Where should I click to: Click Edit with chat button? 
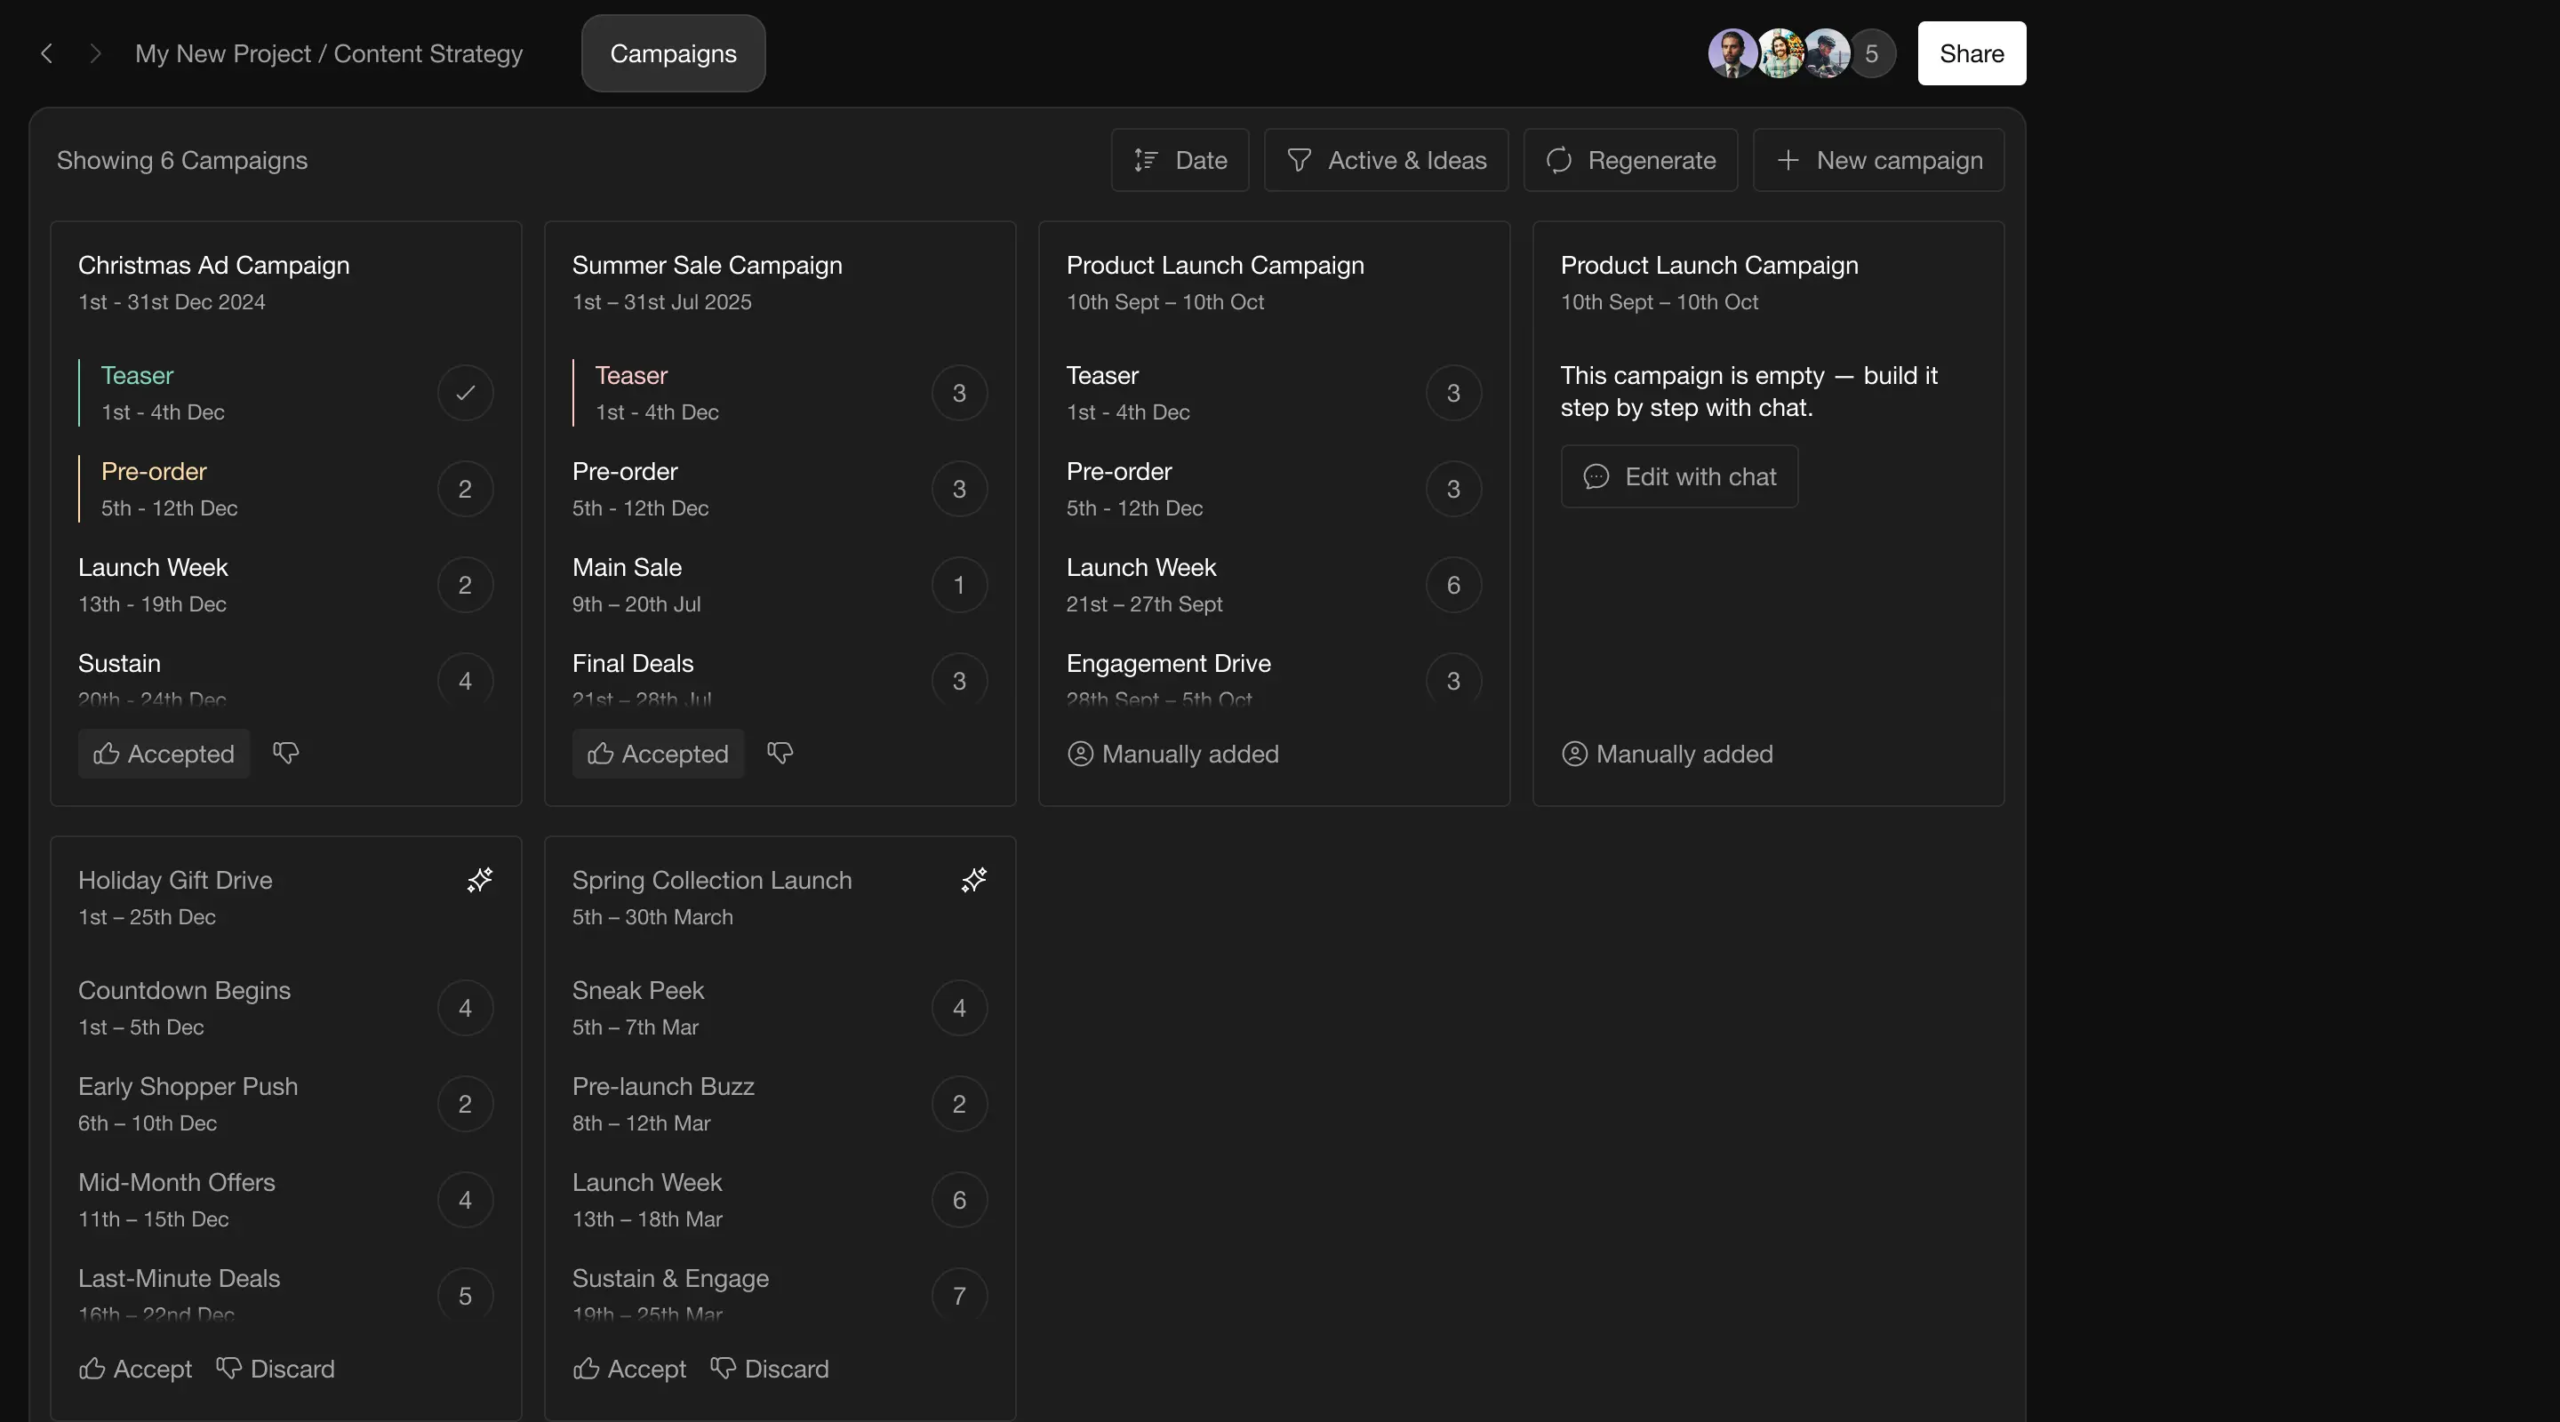(x=1679, y=477)
